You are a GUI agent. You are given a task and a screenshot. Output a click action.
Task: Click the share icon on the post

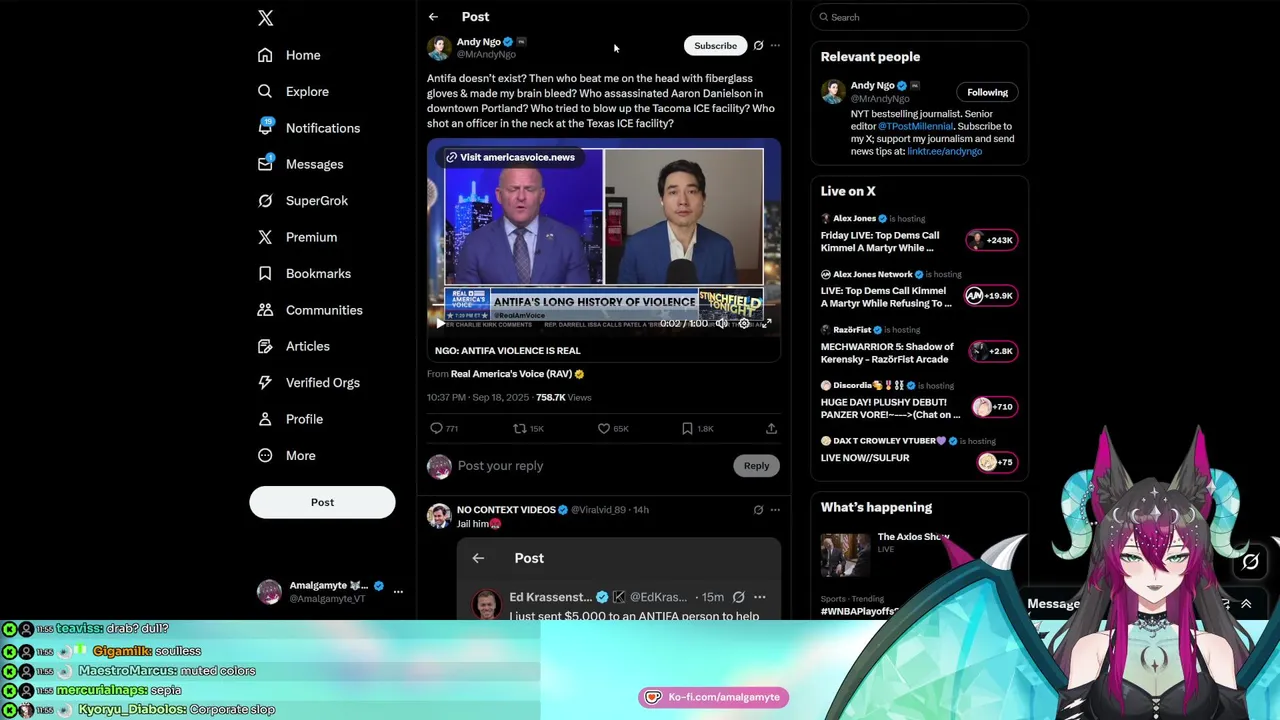[771, 428]
